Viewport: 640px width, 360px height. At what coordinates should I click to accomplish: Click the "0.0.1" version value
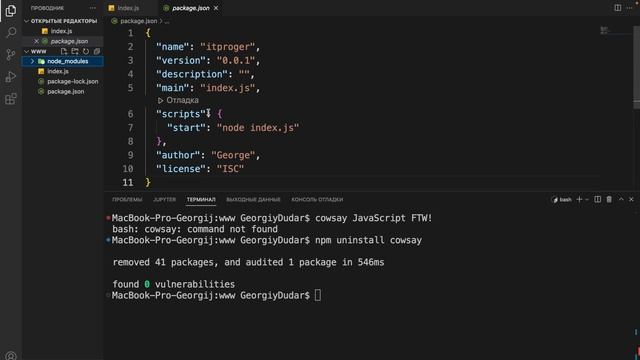(236, 60)
